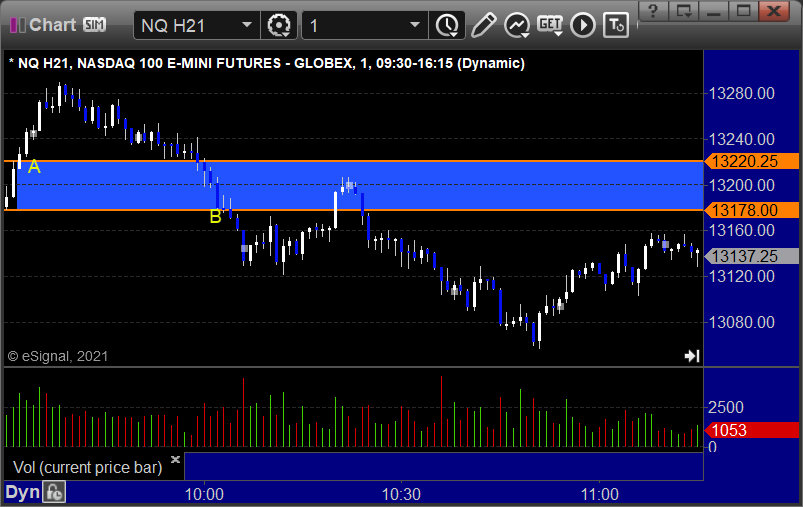803x507 pixels.
Task: Click the Dyn label
Action: [x=22, y=492]
